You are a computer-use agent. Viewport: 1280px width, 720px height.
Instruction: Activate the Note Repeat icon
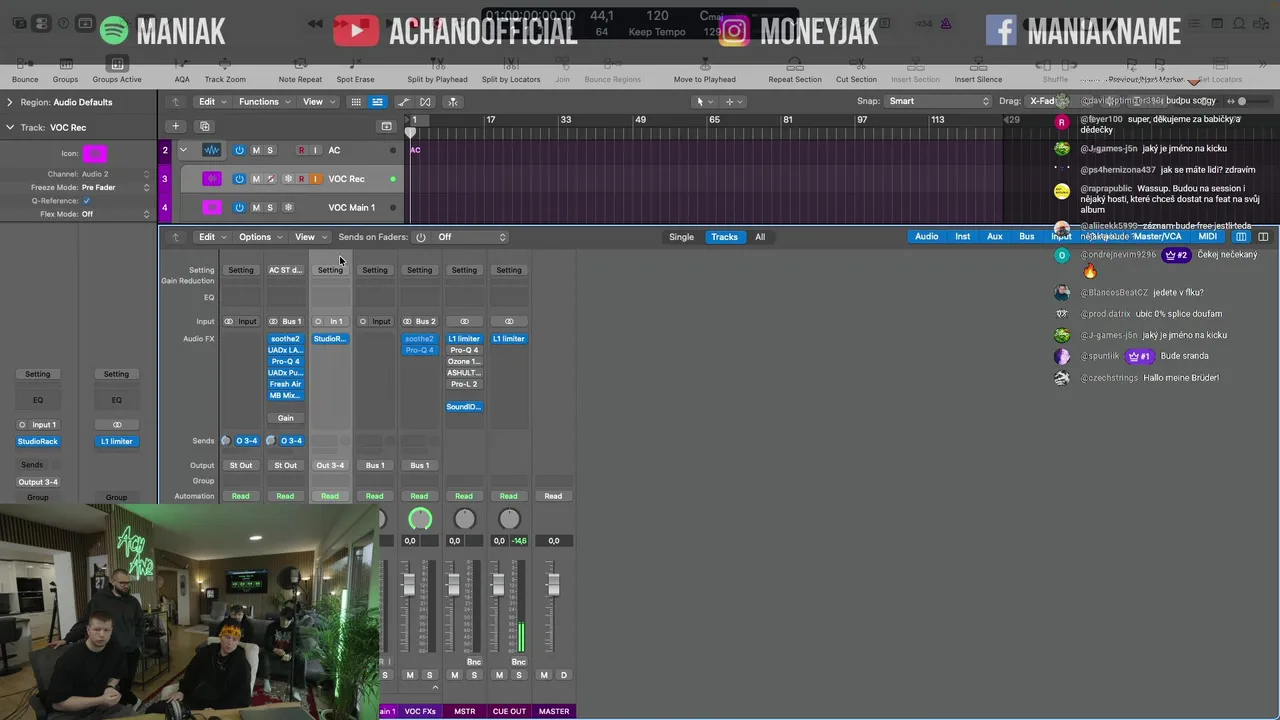(x=300, y=64)
